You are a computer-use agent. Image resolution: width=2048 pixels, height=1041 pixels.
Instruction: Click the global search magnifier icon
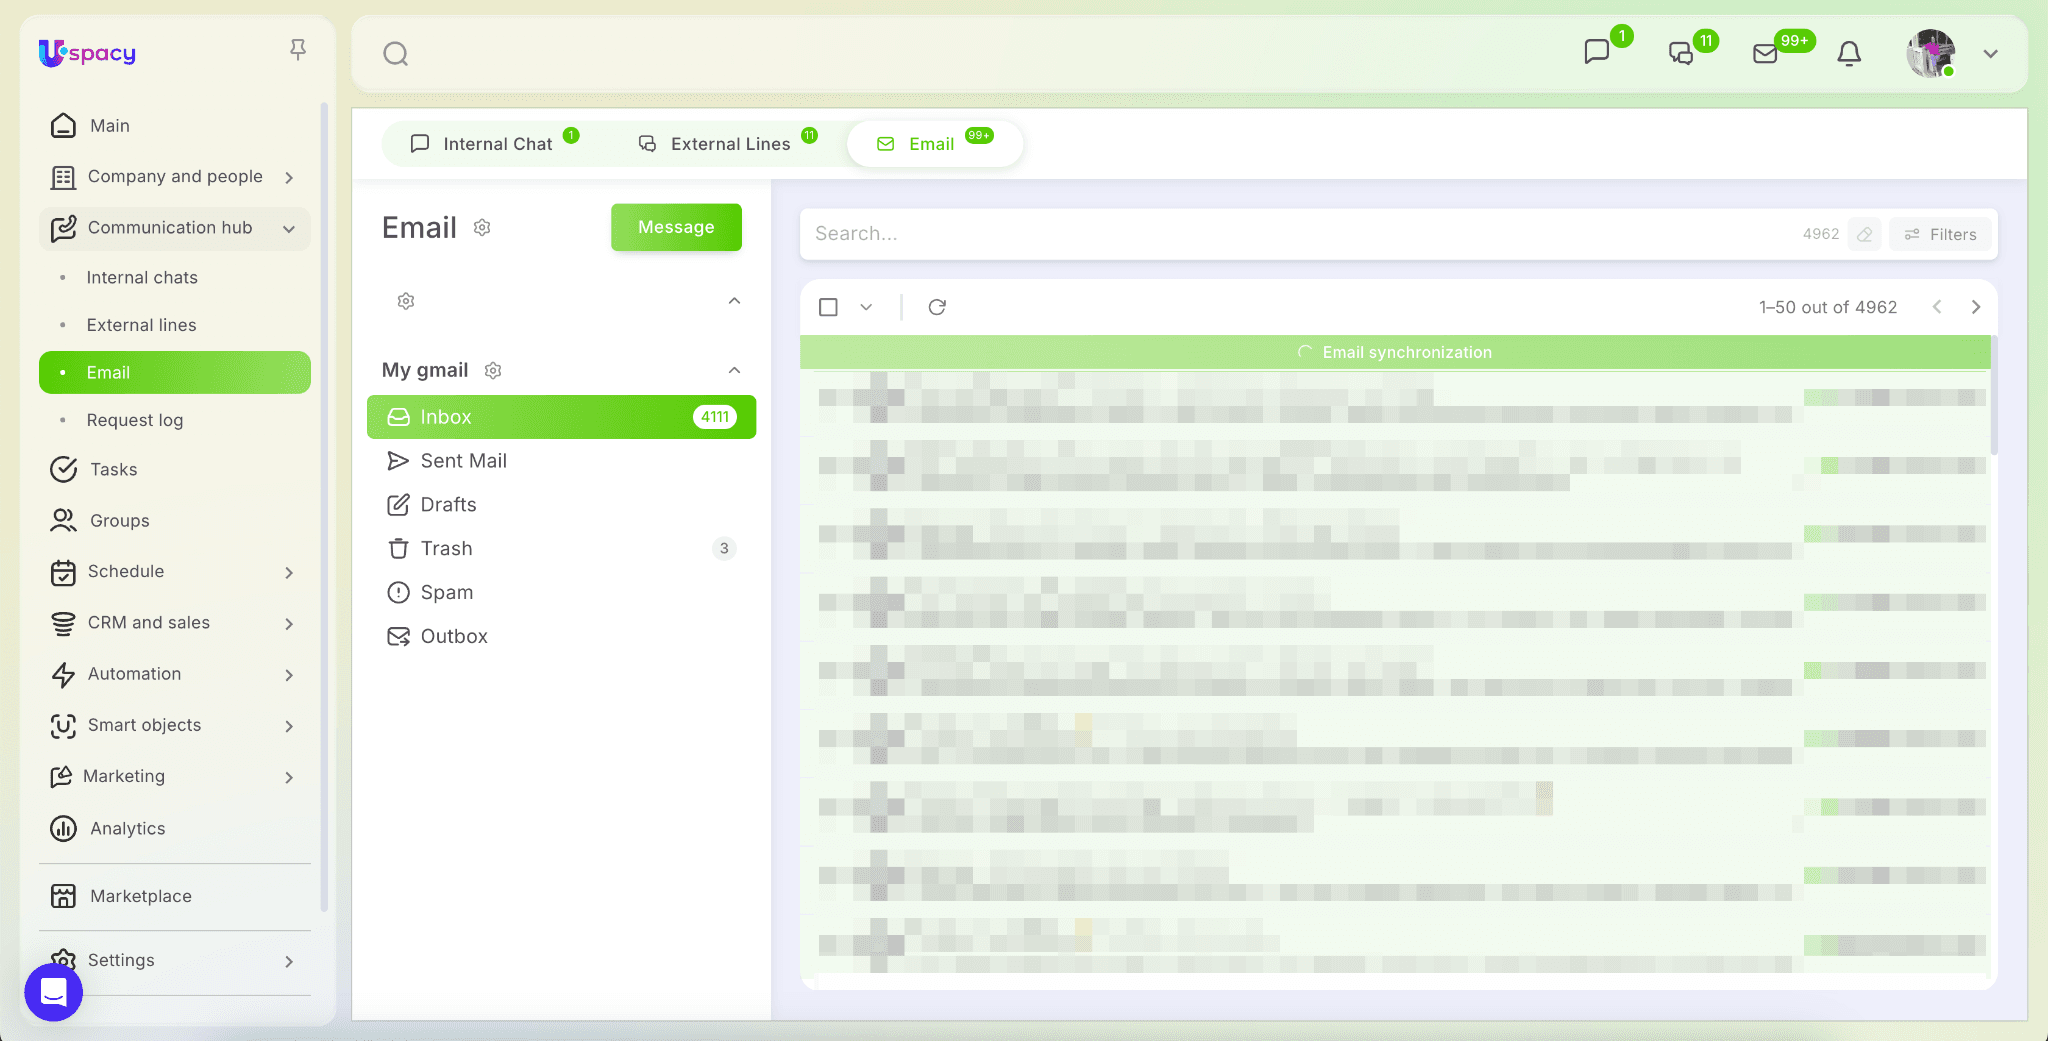click(x=396, y=54)
